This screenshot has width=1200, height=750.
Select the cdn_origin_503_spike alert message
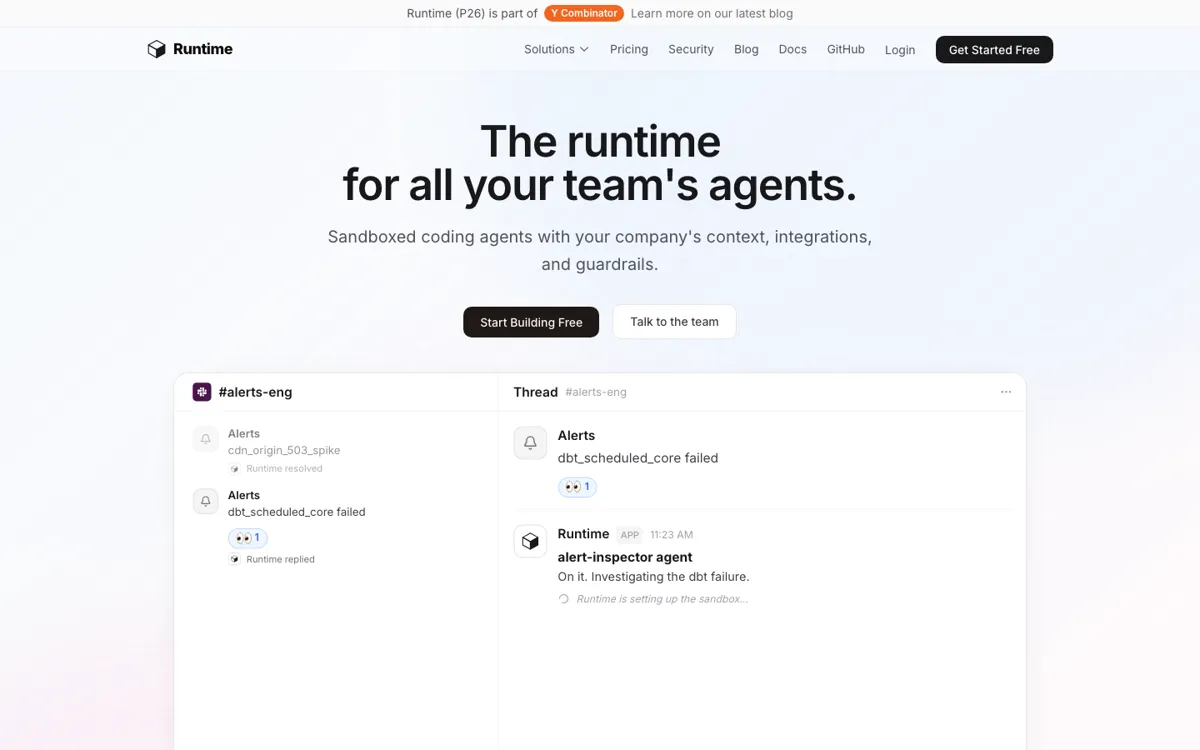tap(284, 450)
